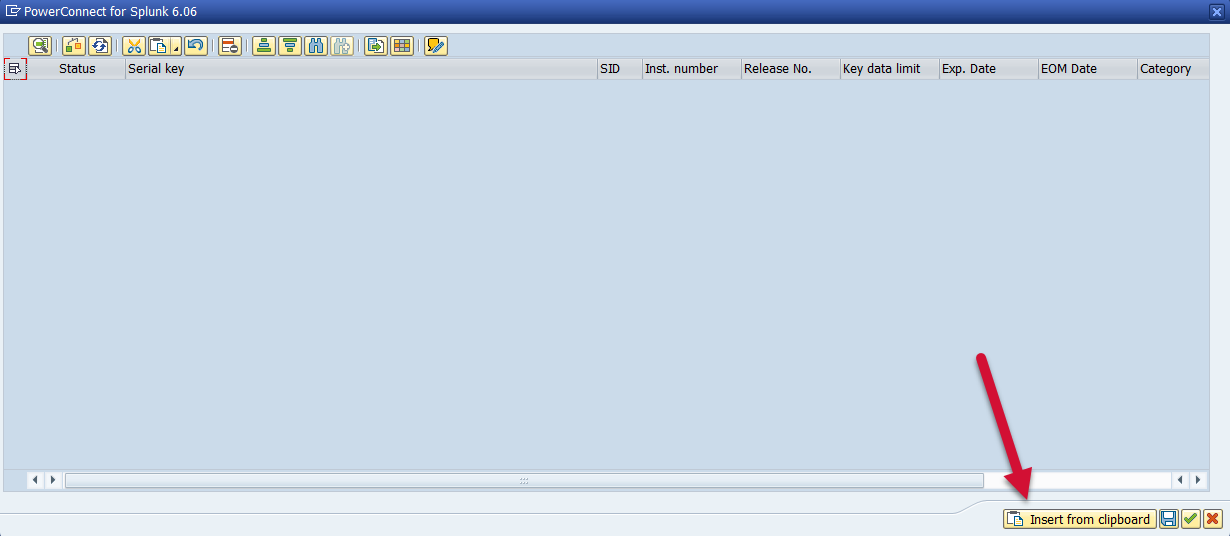
Task: Click the Find binoculars icon
Action: click(x=316, y=46)
